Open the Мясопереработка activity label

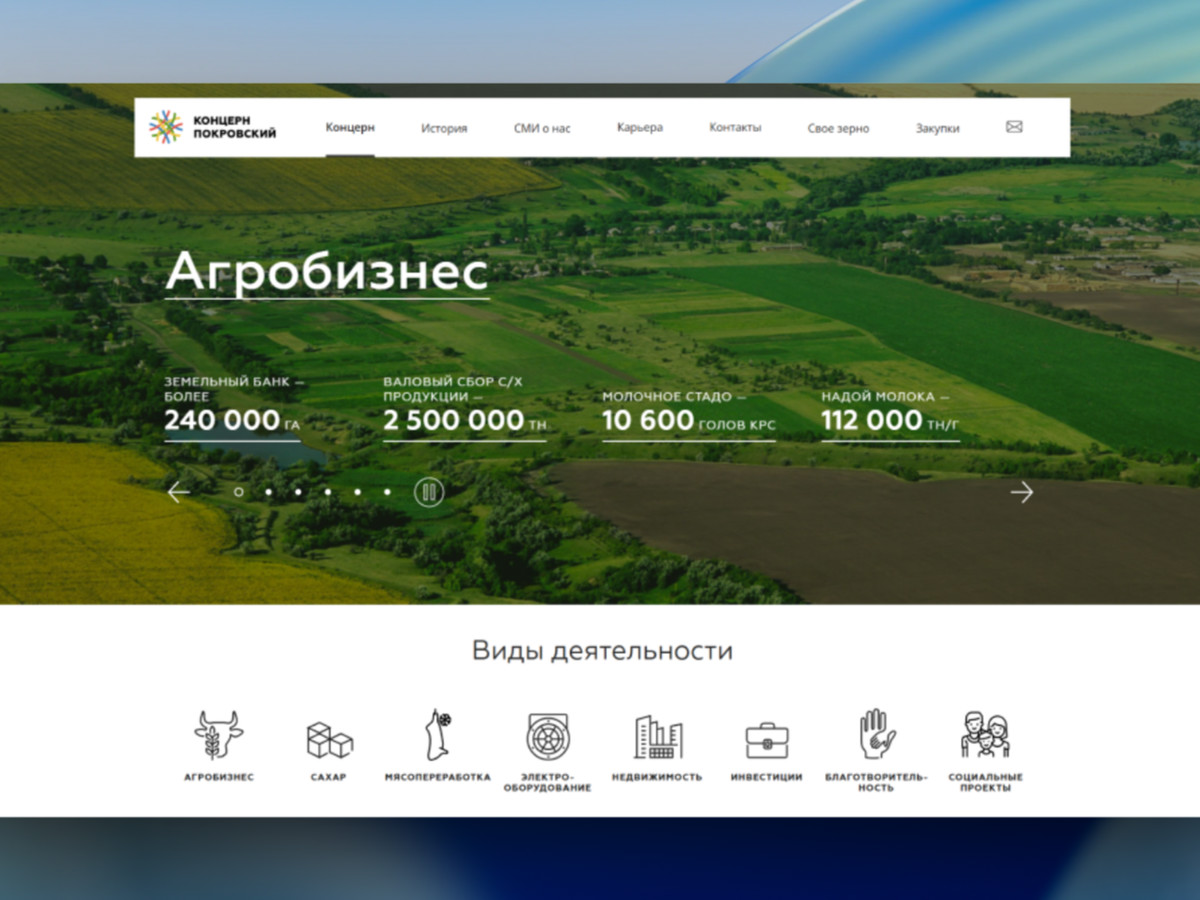click(438, 777)
